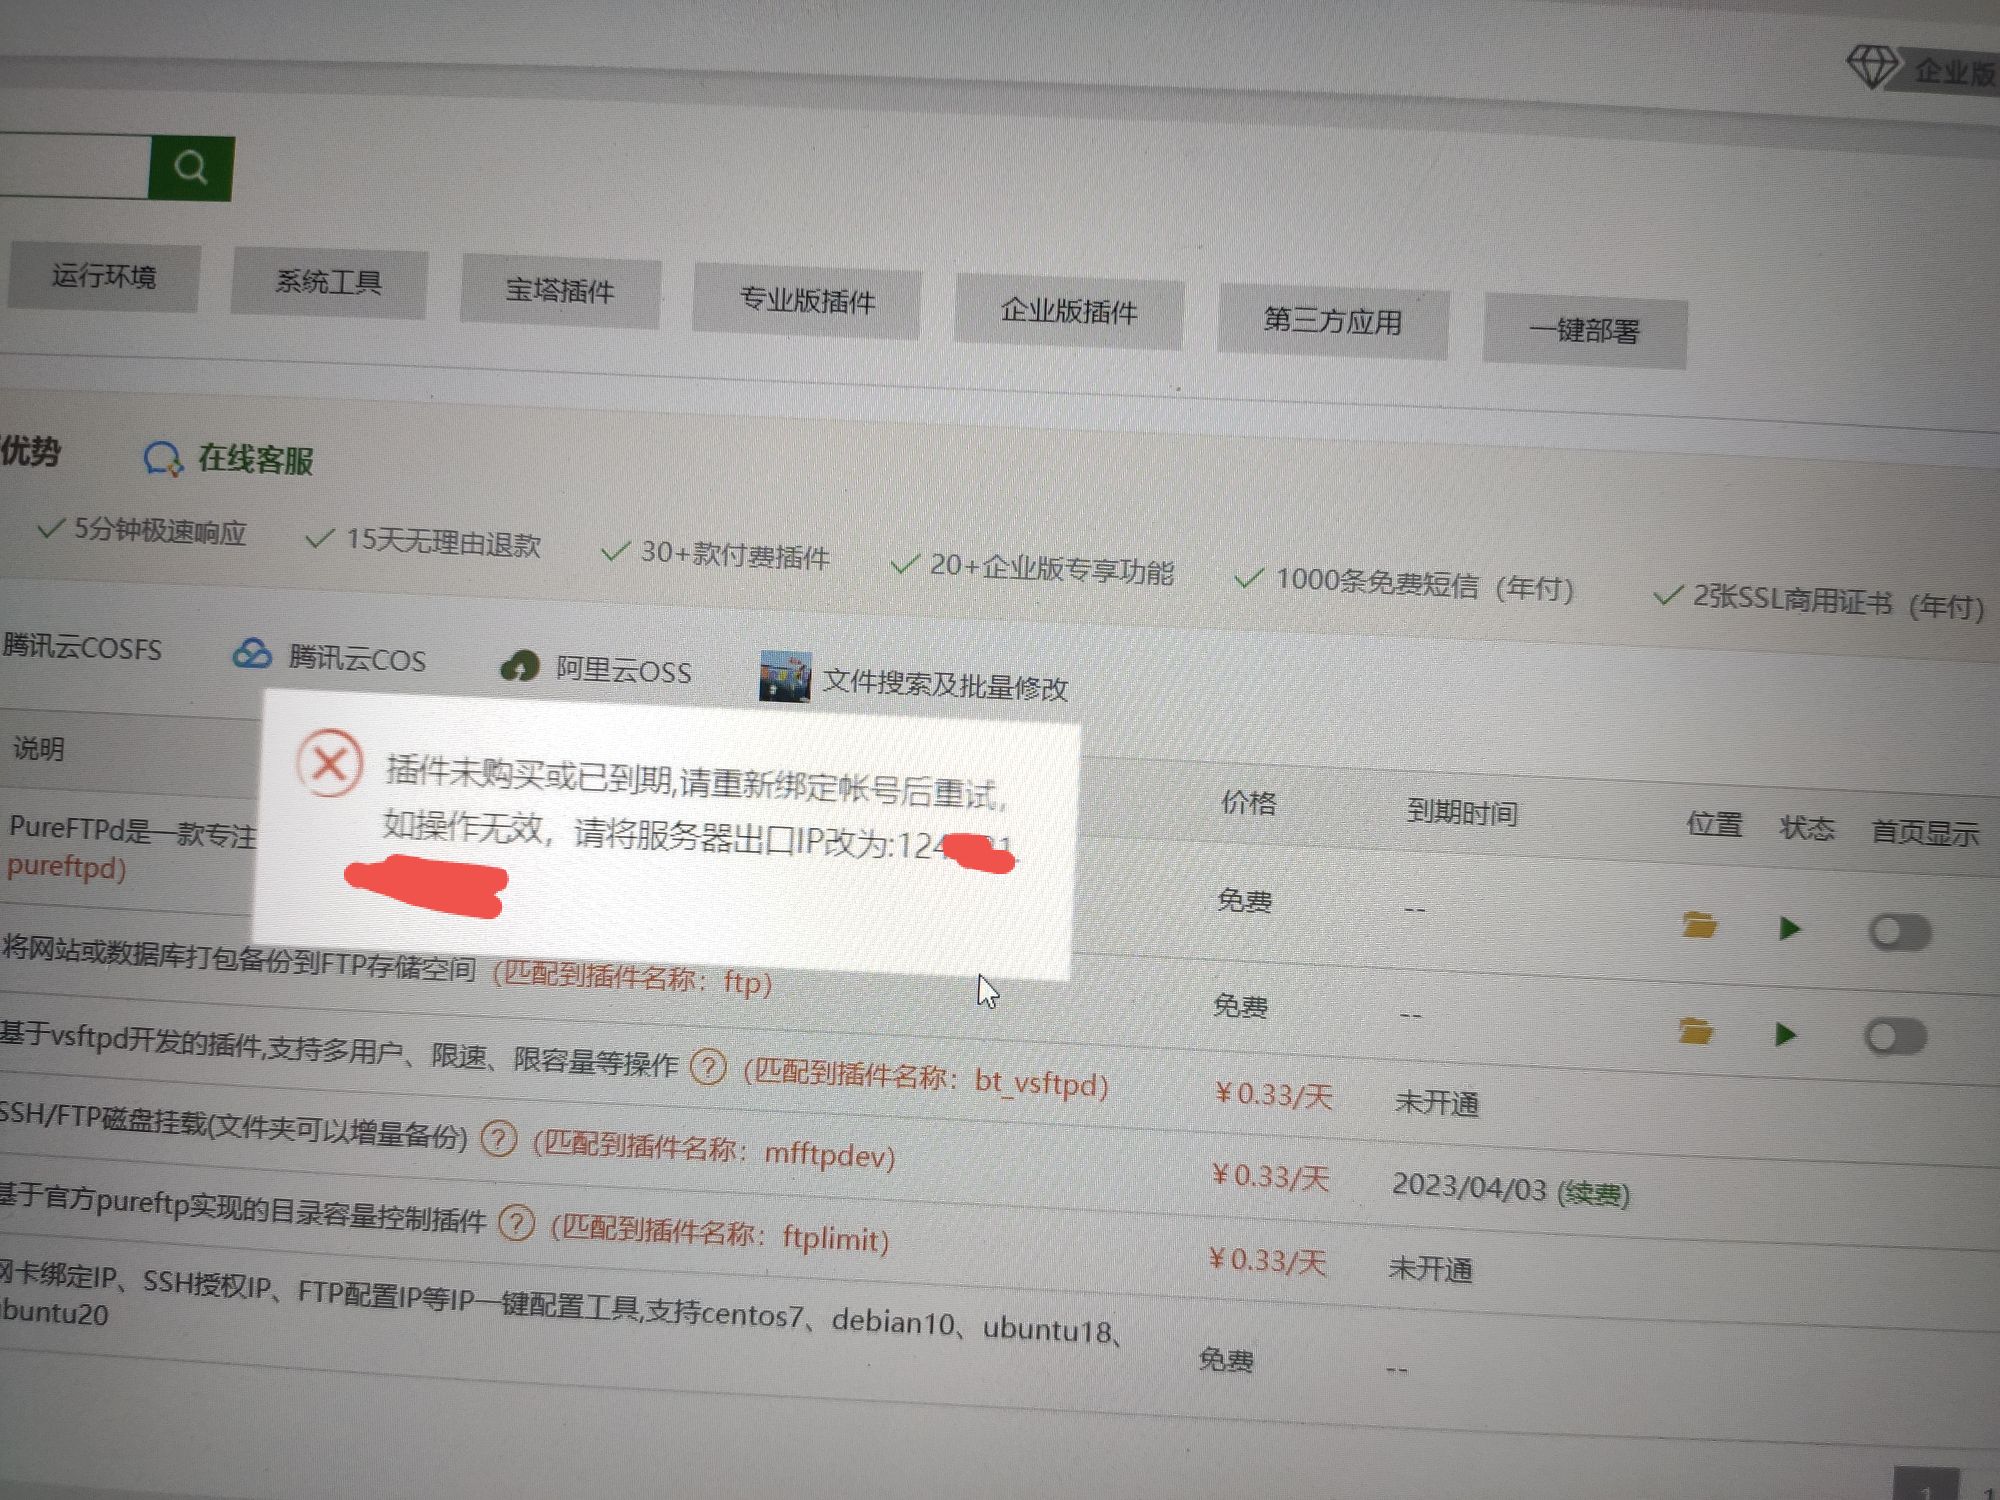The height and width of the screenshot is (1500, 2000).
Task: Click the 到期时间 column header
Action: 1462,812
